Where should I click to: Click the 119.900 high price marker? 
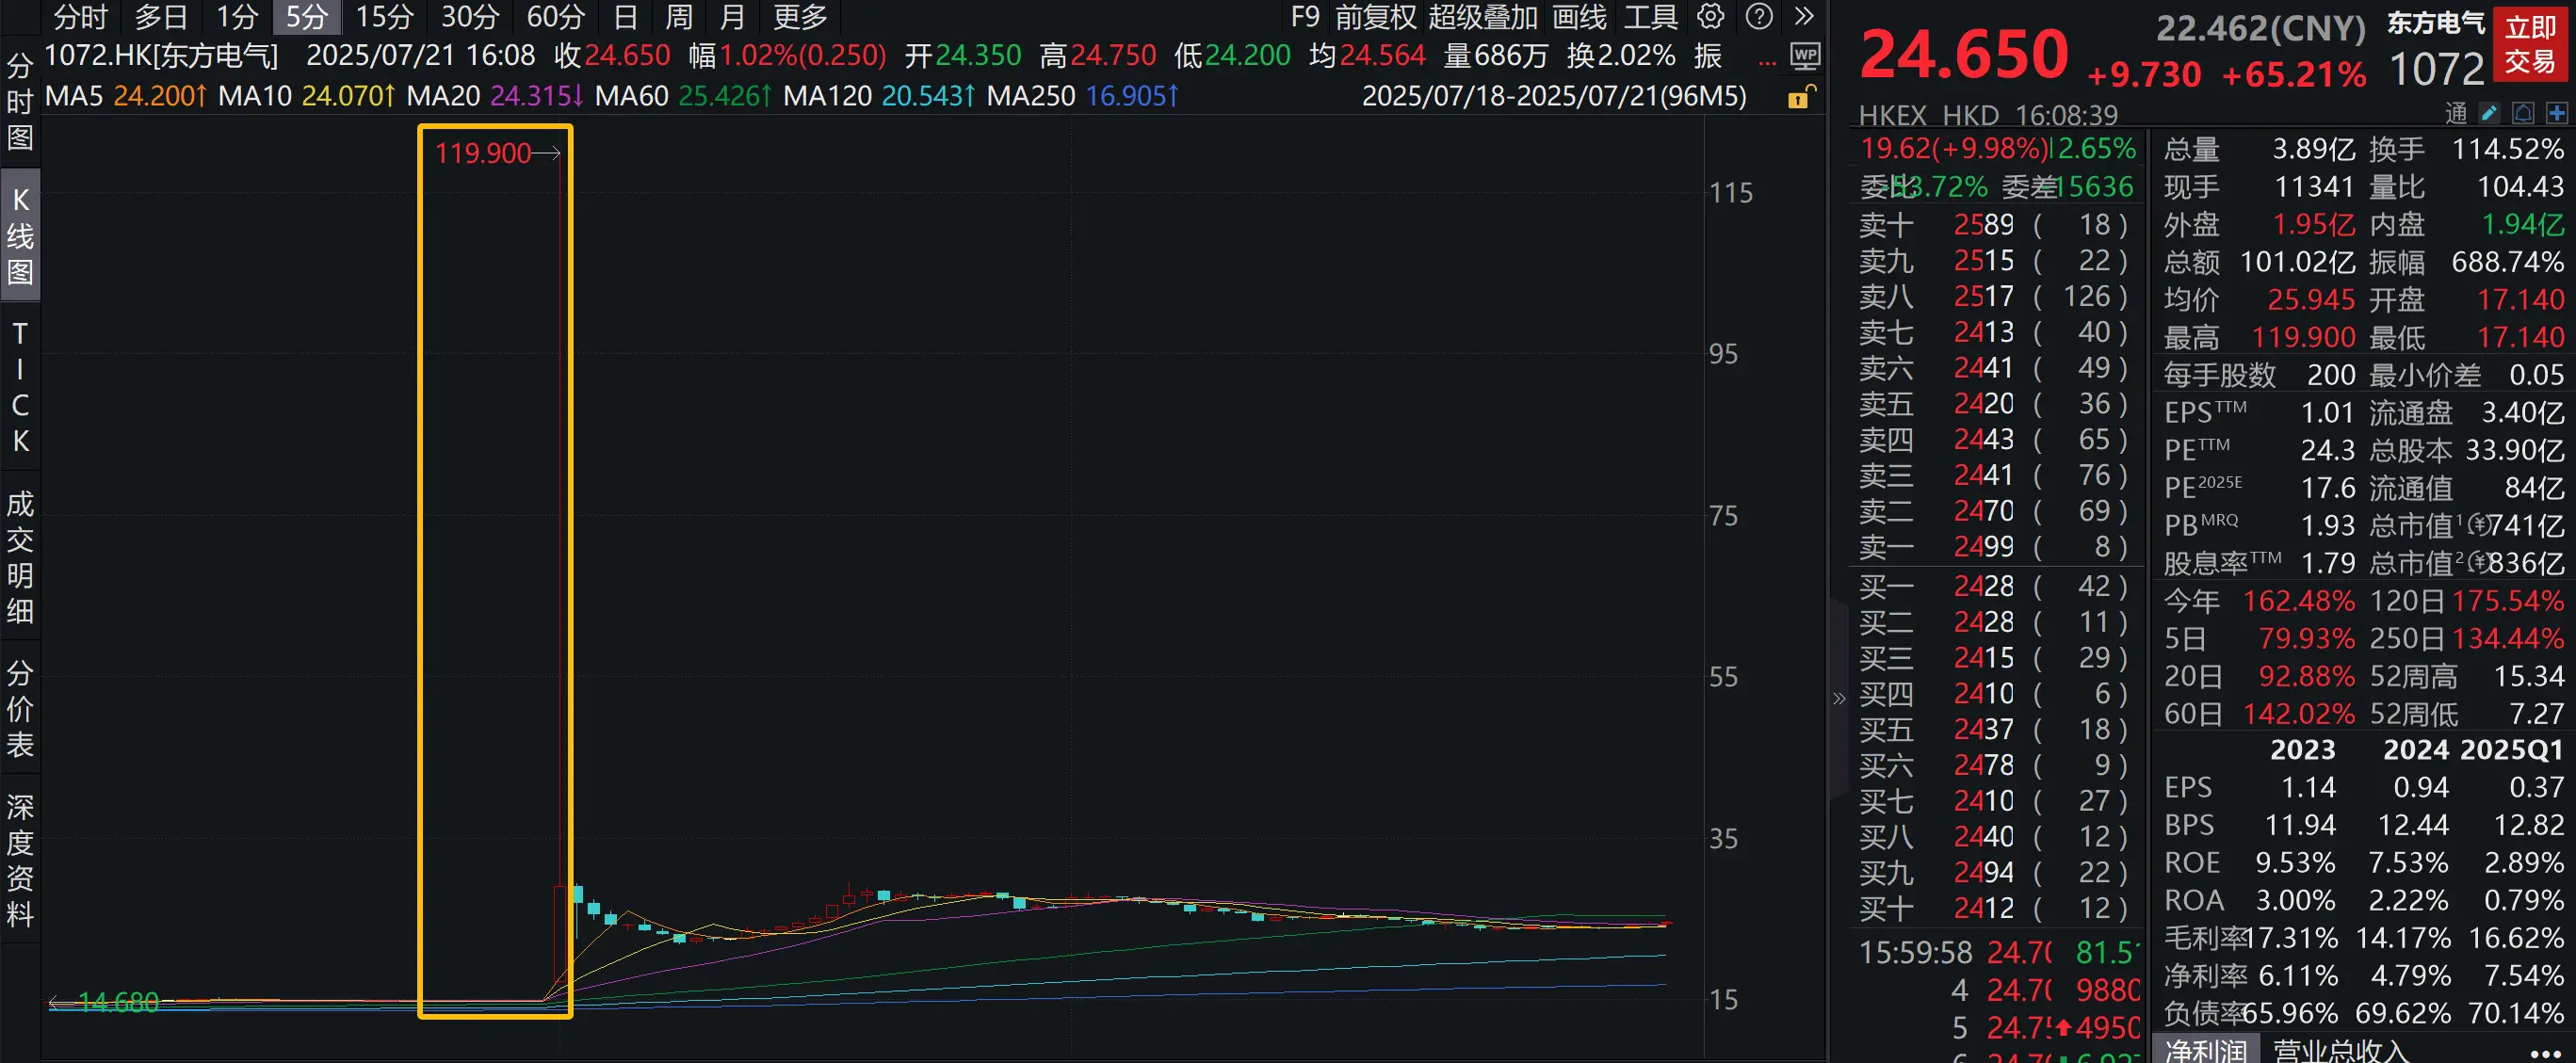click(483, 153)
